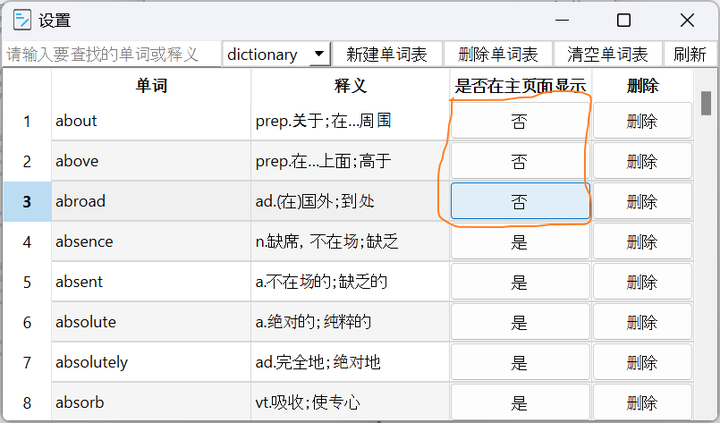Maximize the settings window
The image size is (720, 423).
point(623,20)
